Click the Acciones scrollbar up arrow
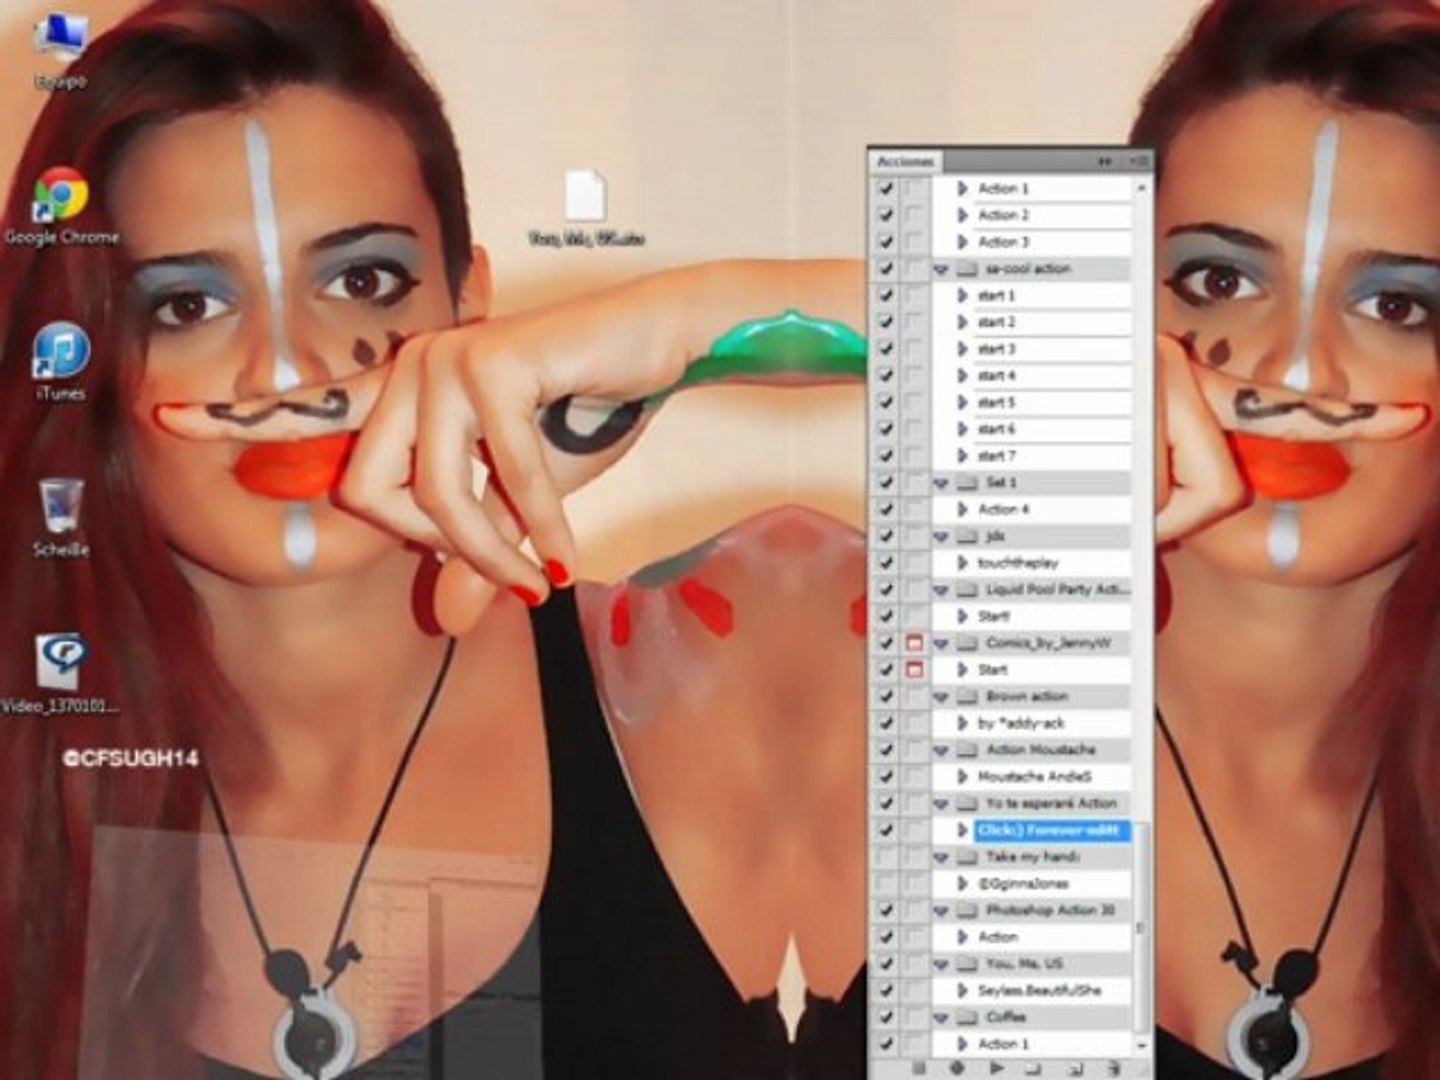The width and height of the screenshot is (1440, 1080). pyautogui.click(x=1141, y=187)
